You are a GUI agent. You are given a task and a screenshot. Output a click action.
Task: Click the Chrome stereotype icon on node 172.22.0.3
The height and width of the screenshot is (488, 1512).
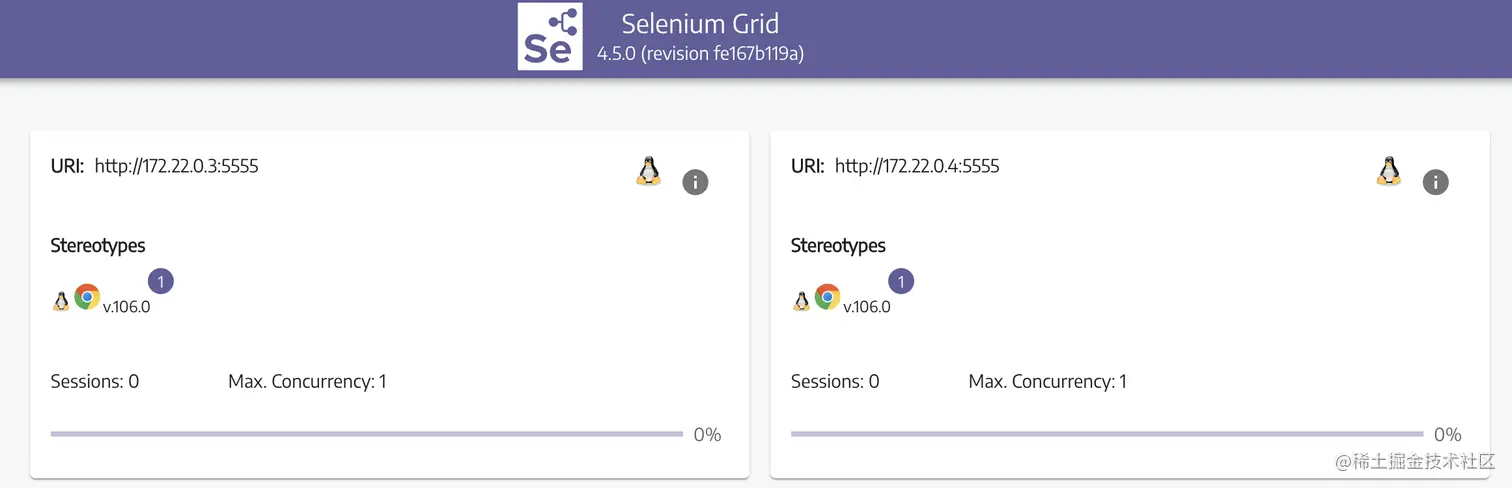[87, 297]
